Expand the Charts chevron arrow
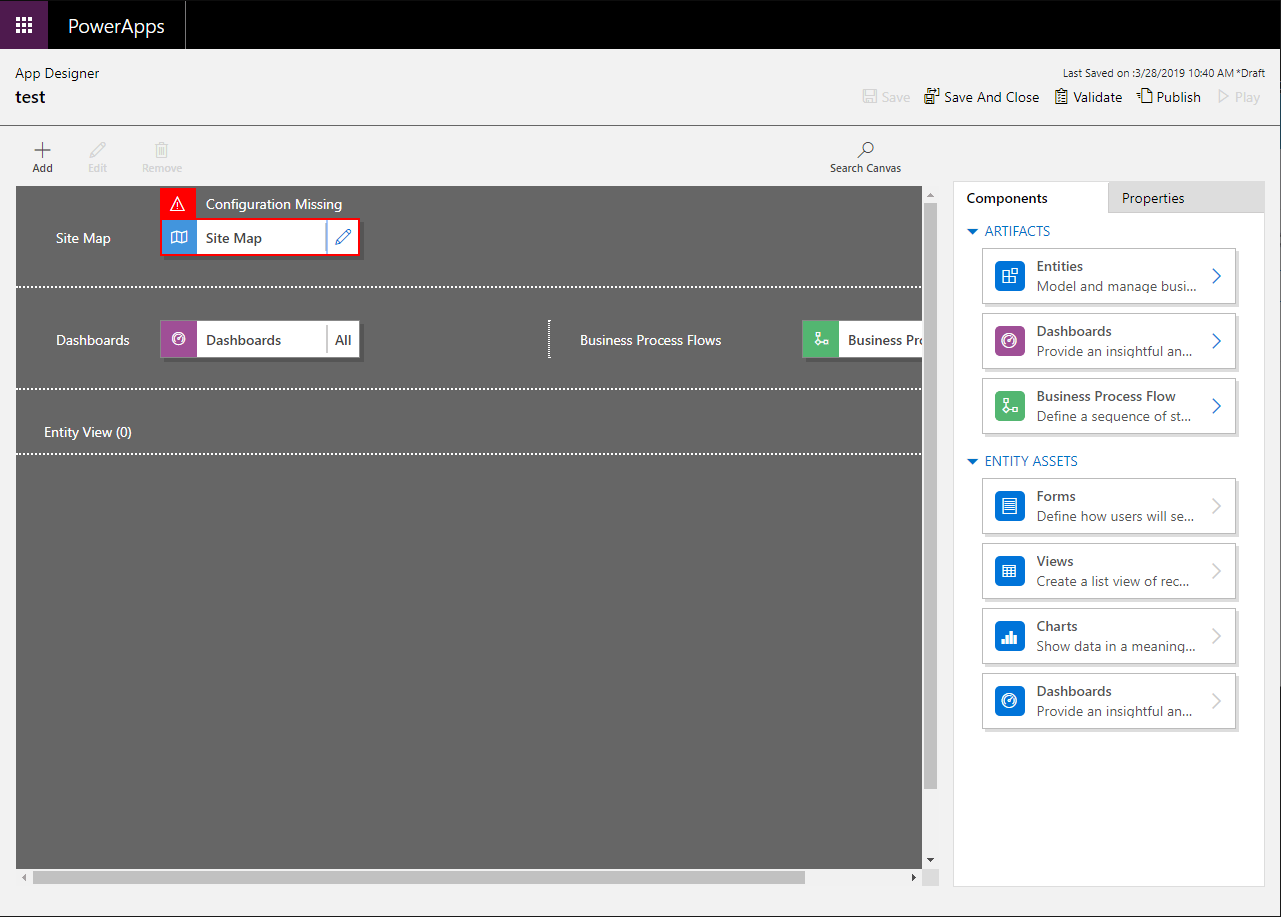1281x917 pixels. [x=1217, y=636]
